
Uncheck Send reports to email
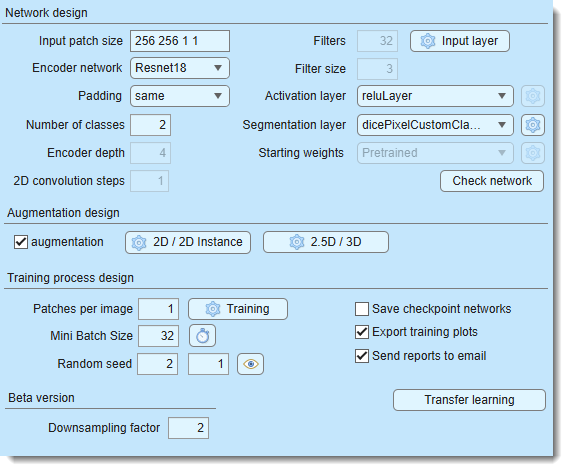[x=362, y=356]
